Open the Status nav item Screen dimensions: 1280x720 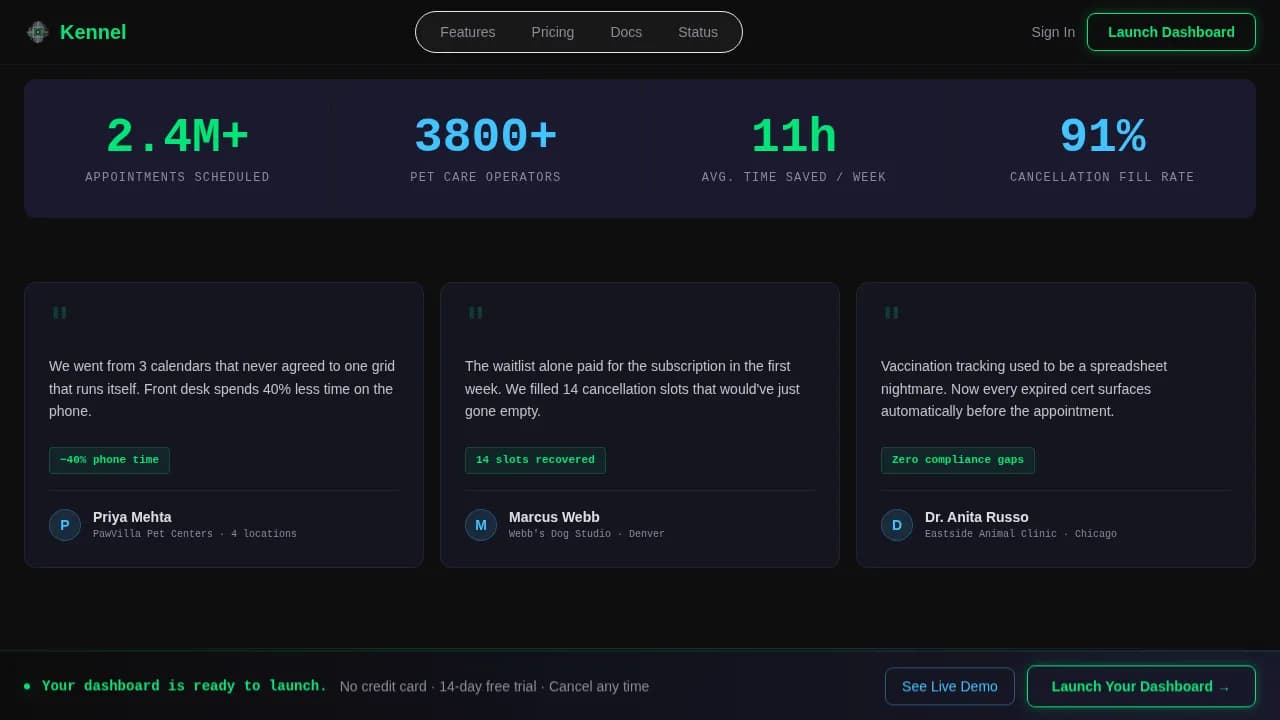[x=698, y=32]
